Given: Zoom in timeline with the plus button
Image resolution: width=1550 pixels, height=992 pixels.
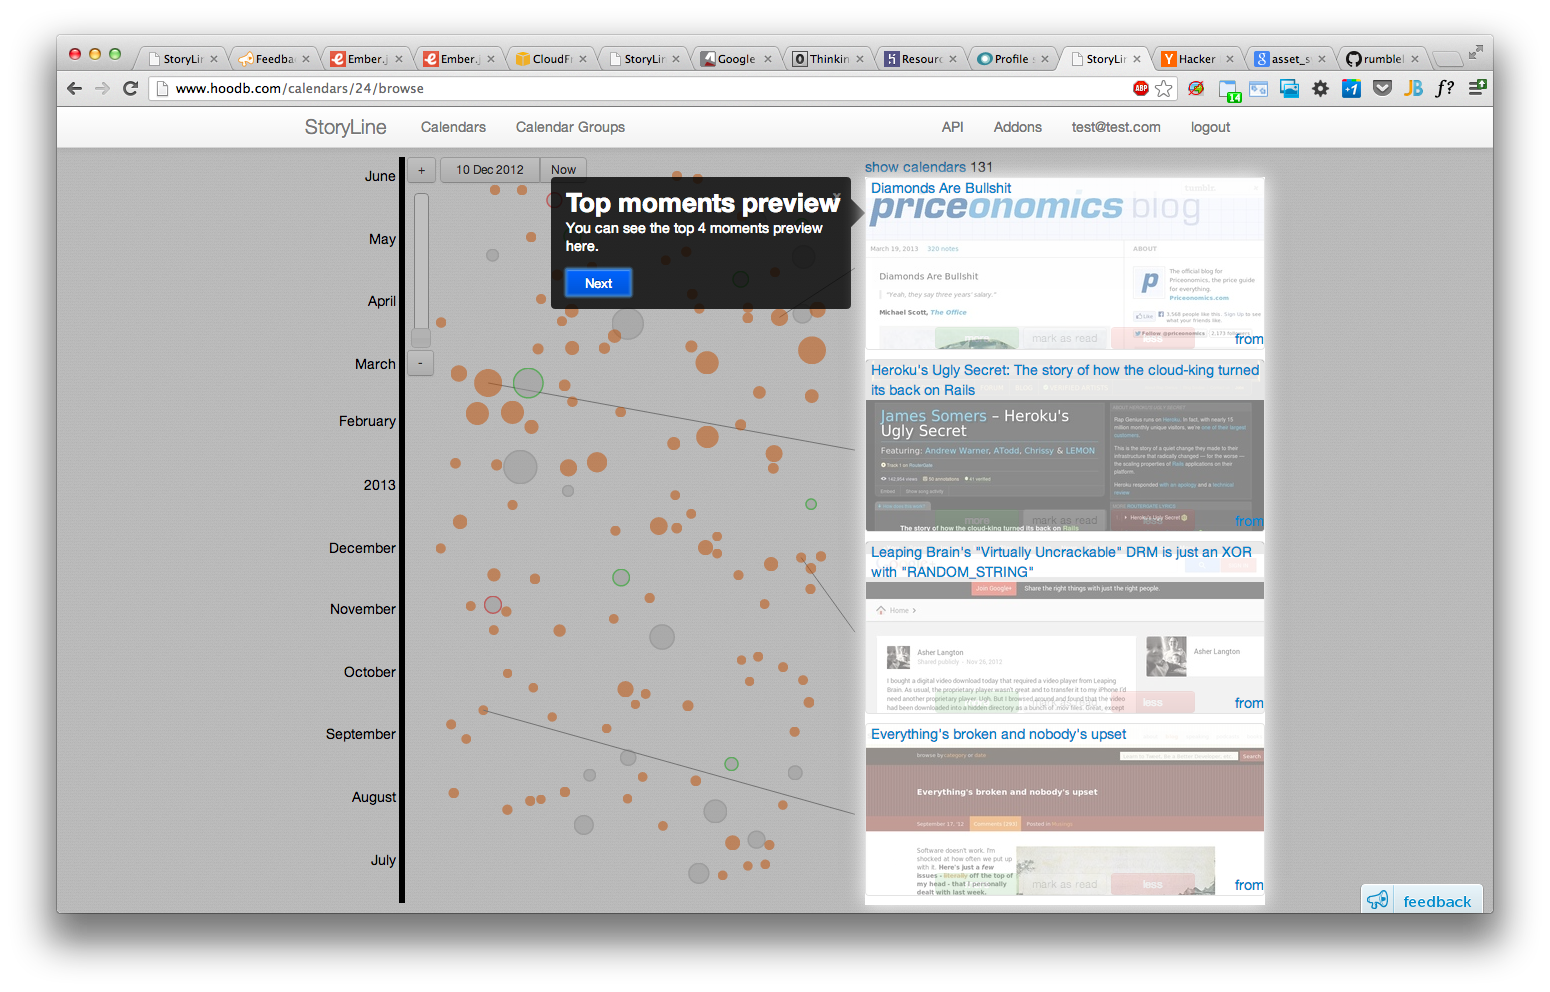Looking at the screenshot, I should coord(421,170).
